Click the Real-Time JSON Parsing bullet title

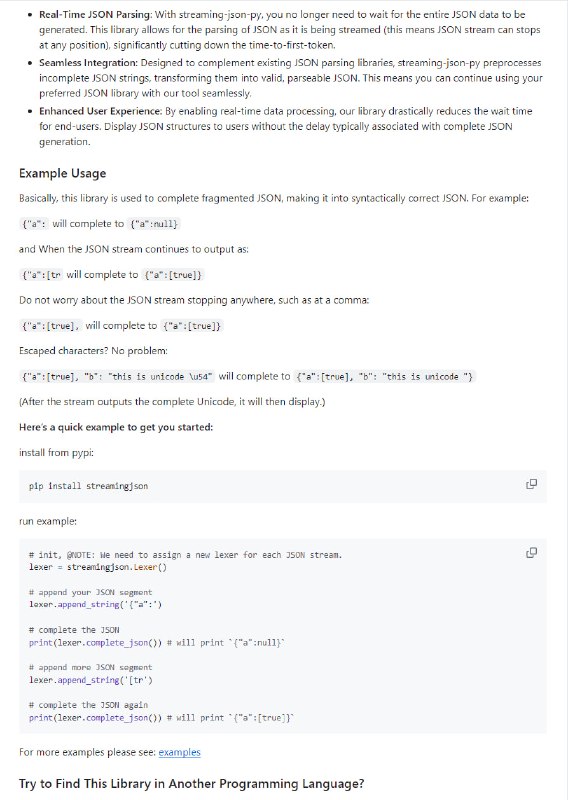(x=95, y=15)
